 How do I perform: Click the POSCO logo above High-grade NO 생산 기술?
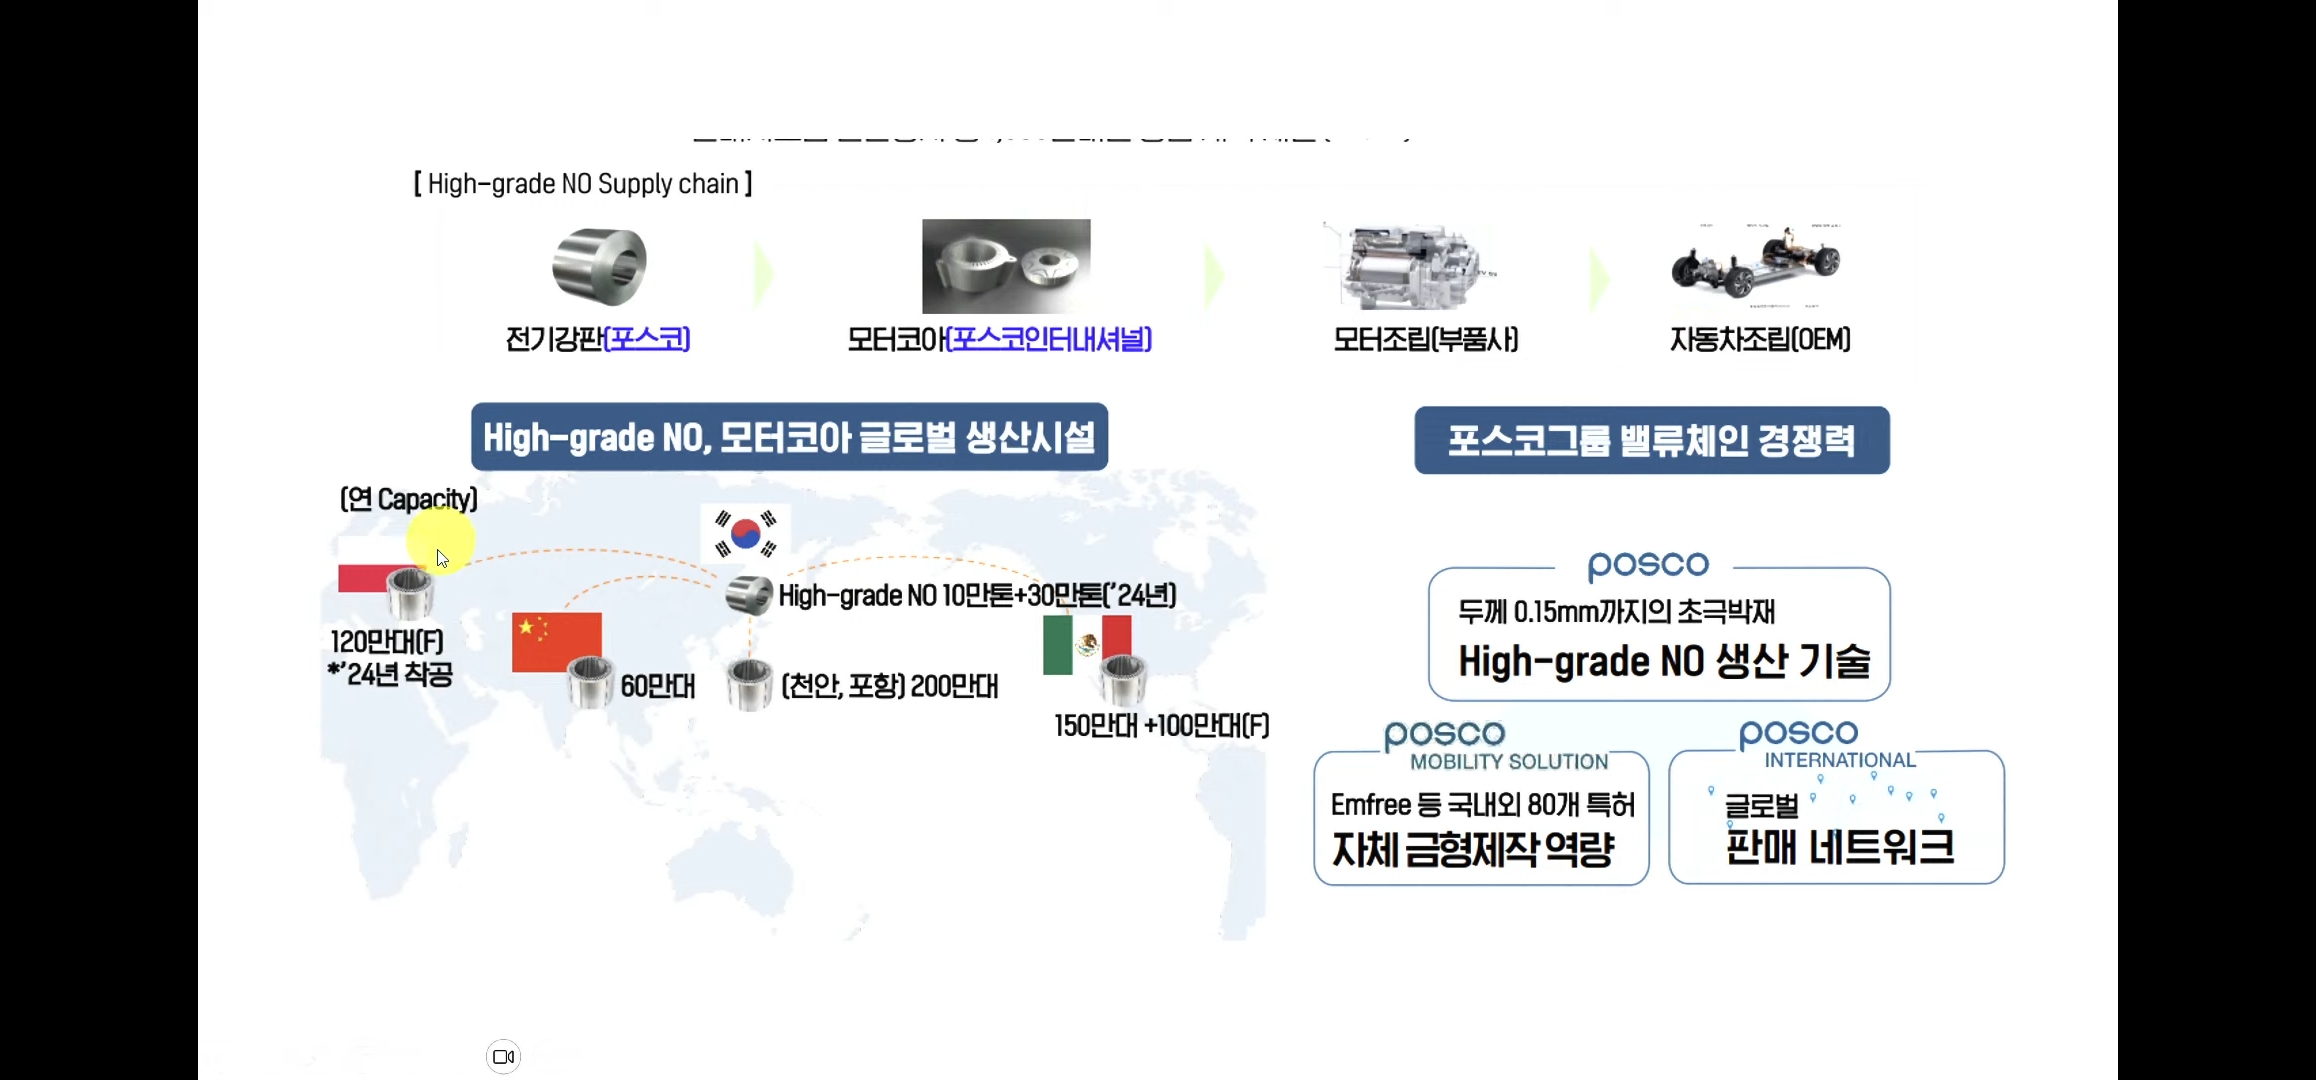pyautogui.click(x=1648, y=565)
